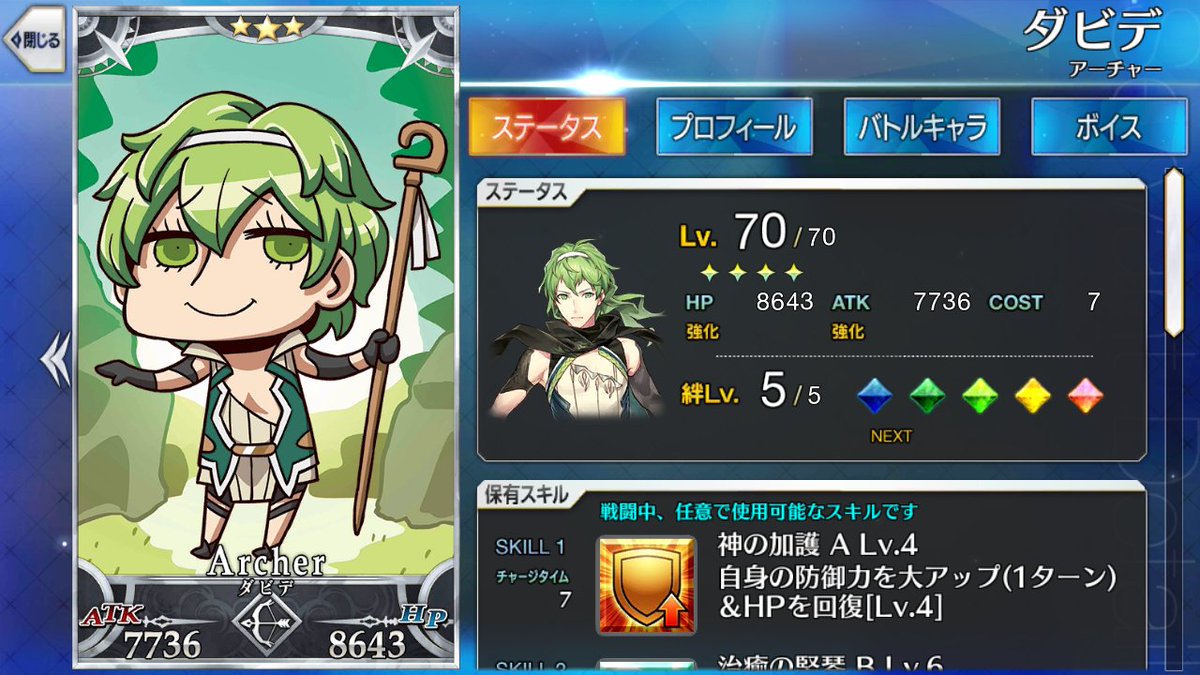Click the 強化 label under ATK
The image size is (1200, 675).
[x=848, y=332]
